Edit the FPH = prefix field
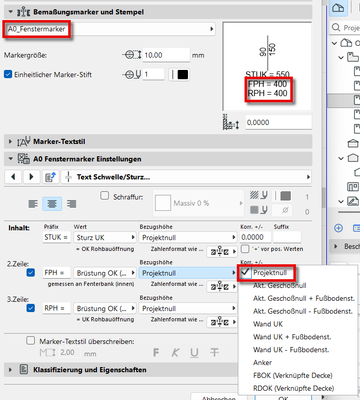The height and width of the screenshot is (400, 360). (56, 273)
